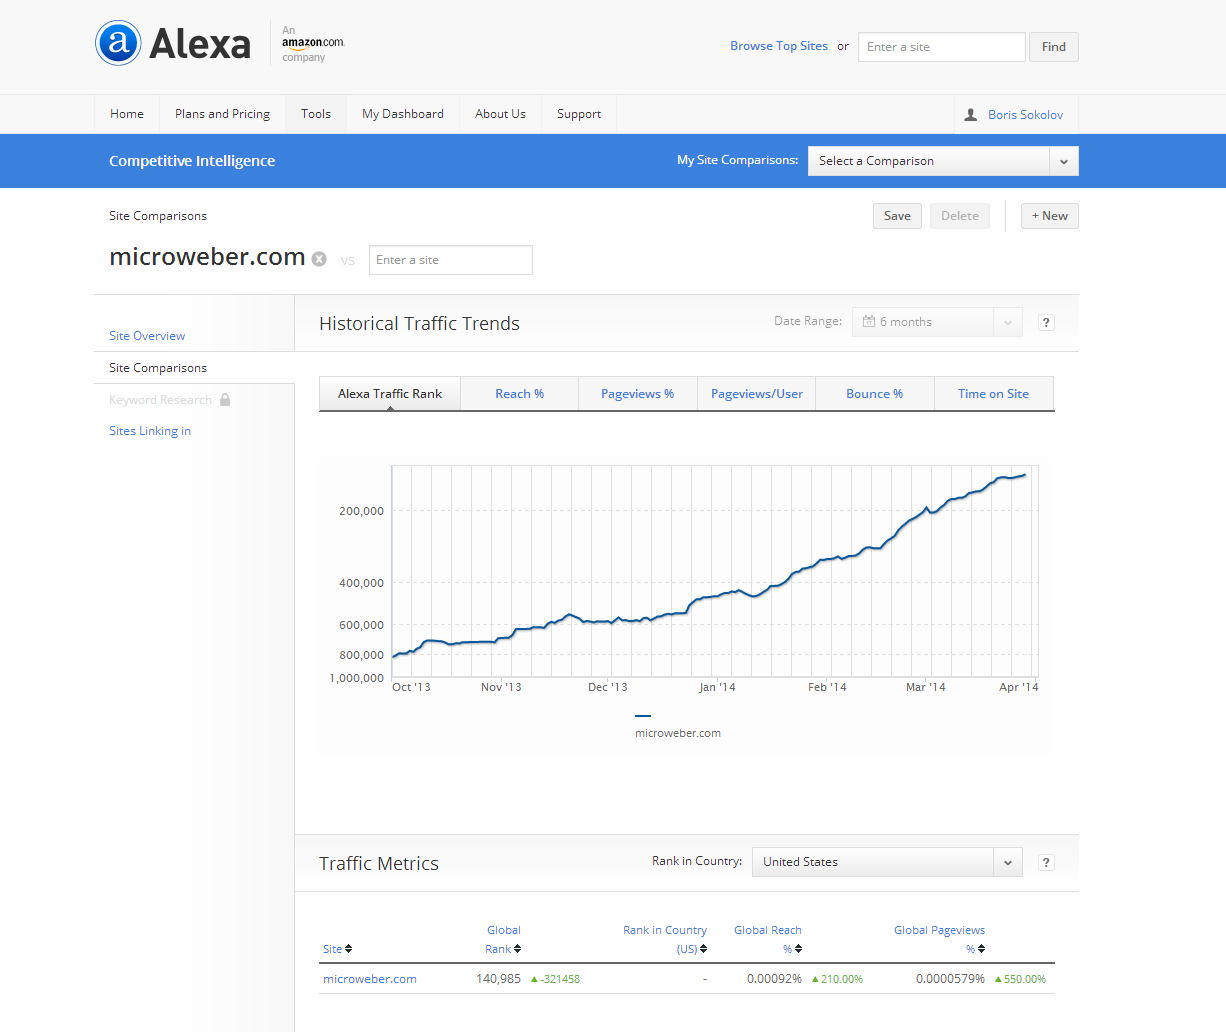Image resolution: width=1226 pixels, height=1032 pixels.
Task: Switch to the Pageviews % tab
Action: [x=637, y=394]
